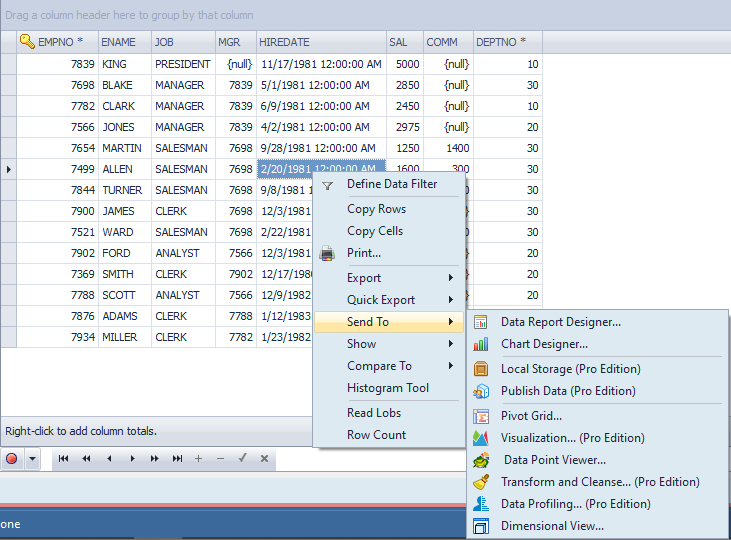Viewport: 731px width, 540px height.
Task: Choose Local Storage (Pro Edition) option
Action: pyautogui.click(x=597, y=369)
